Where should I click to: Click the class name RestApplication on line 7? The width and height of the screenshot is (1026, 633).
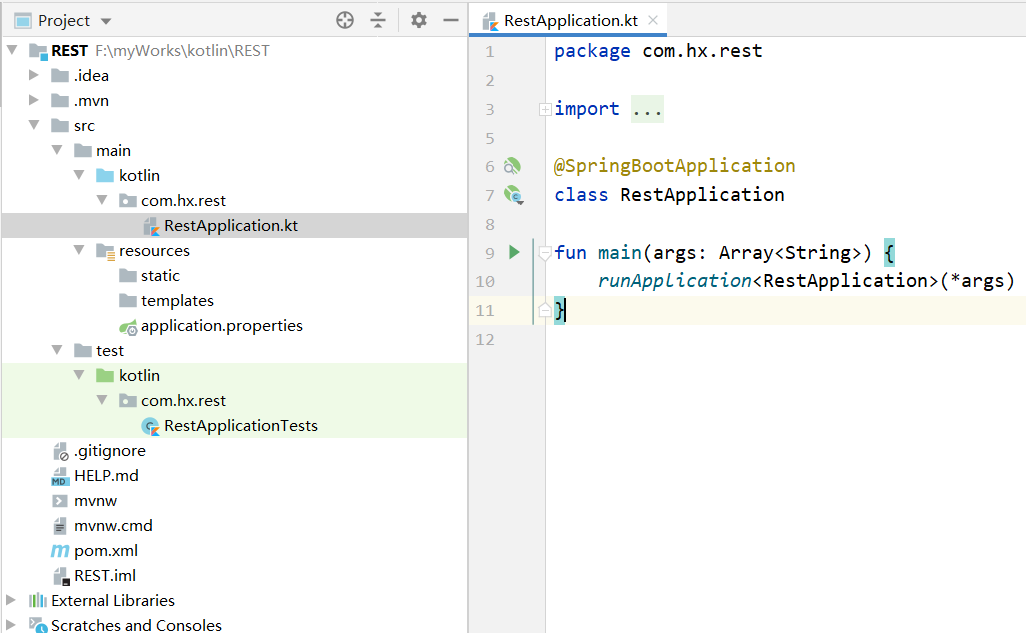pos(702,194)
